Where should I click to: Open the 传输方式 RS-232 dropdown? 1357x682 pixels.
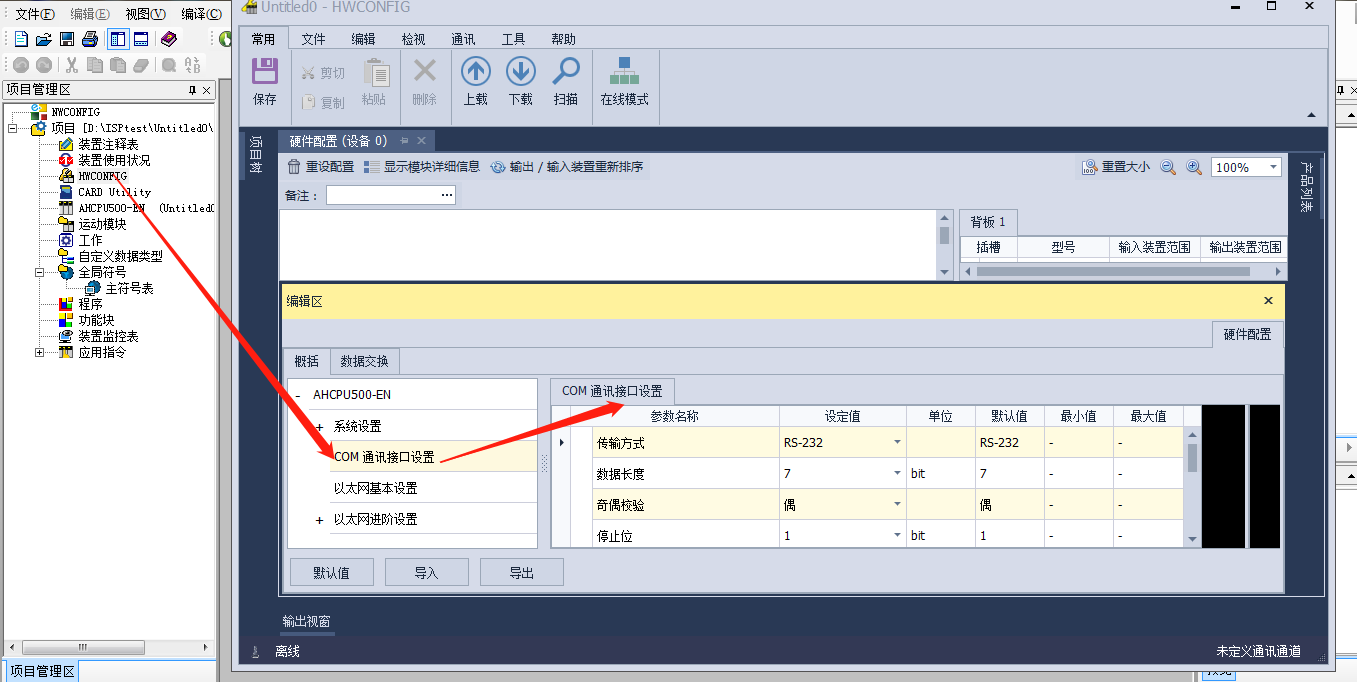click(897, 443)
